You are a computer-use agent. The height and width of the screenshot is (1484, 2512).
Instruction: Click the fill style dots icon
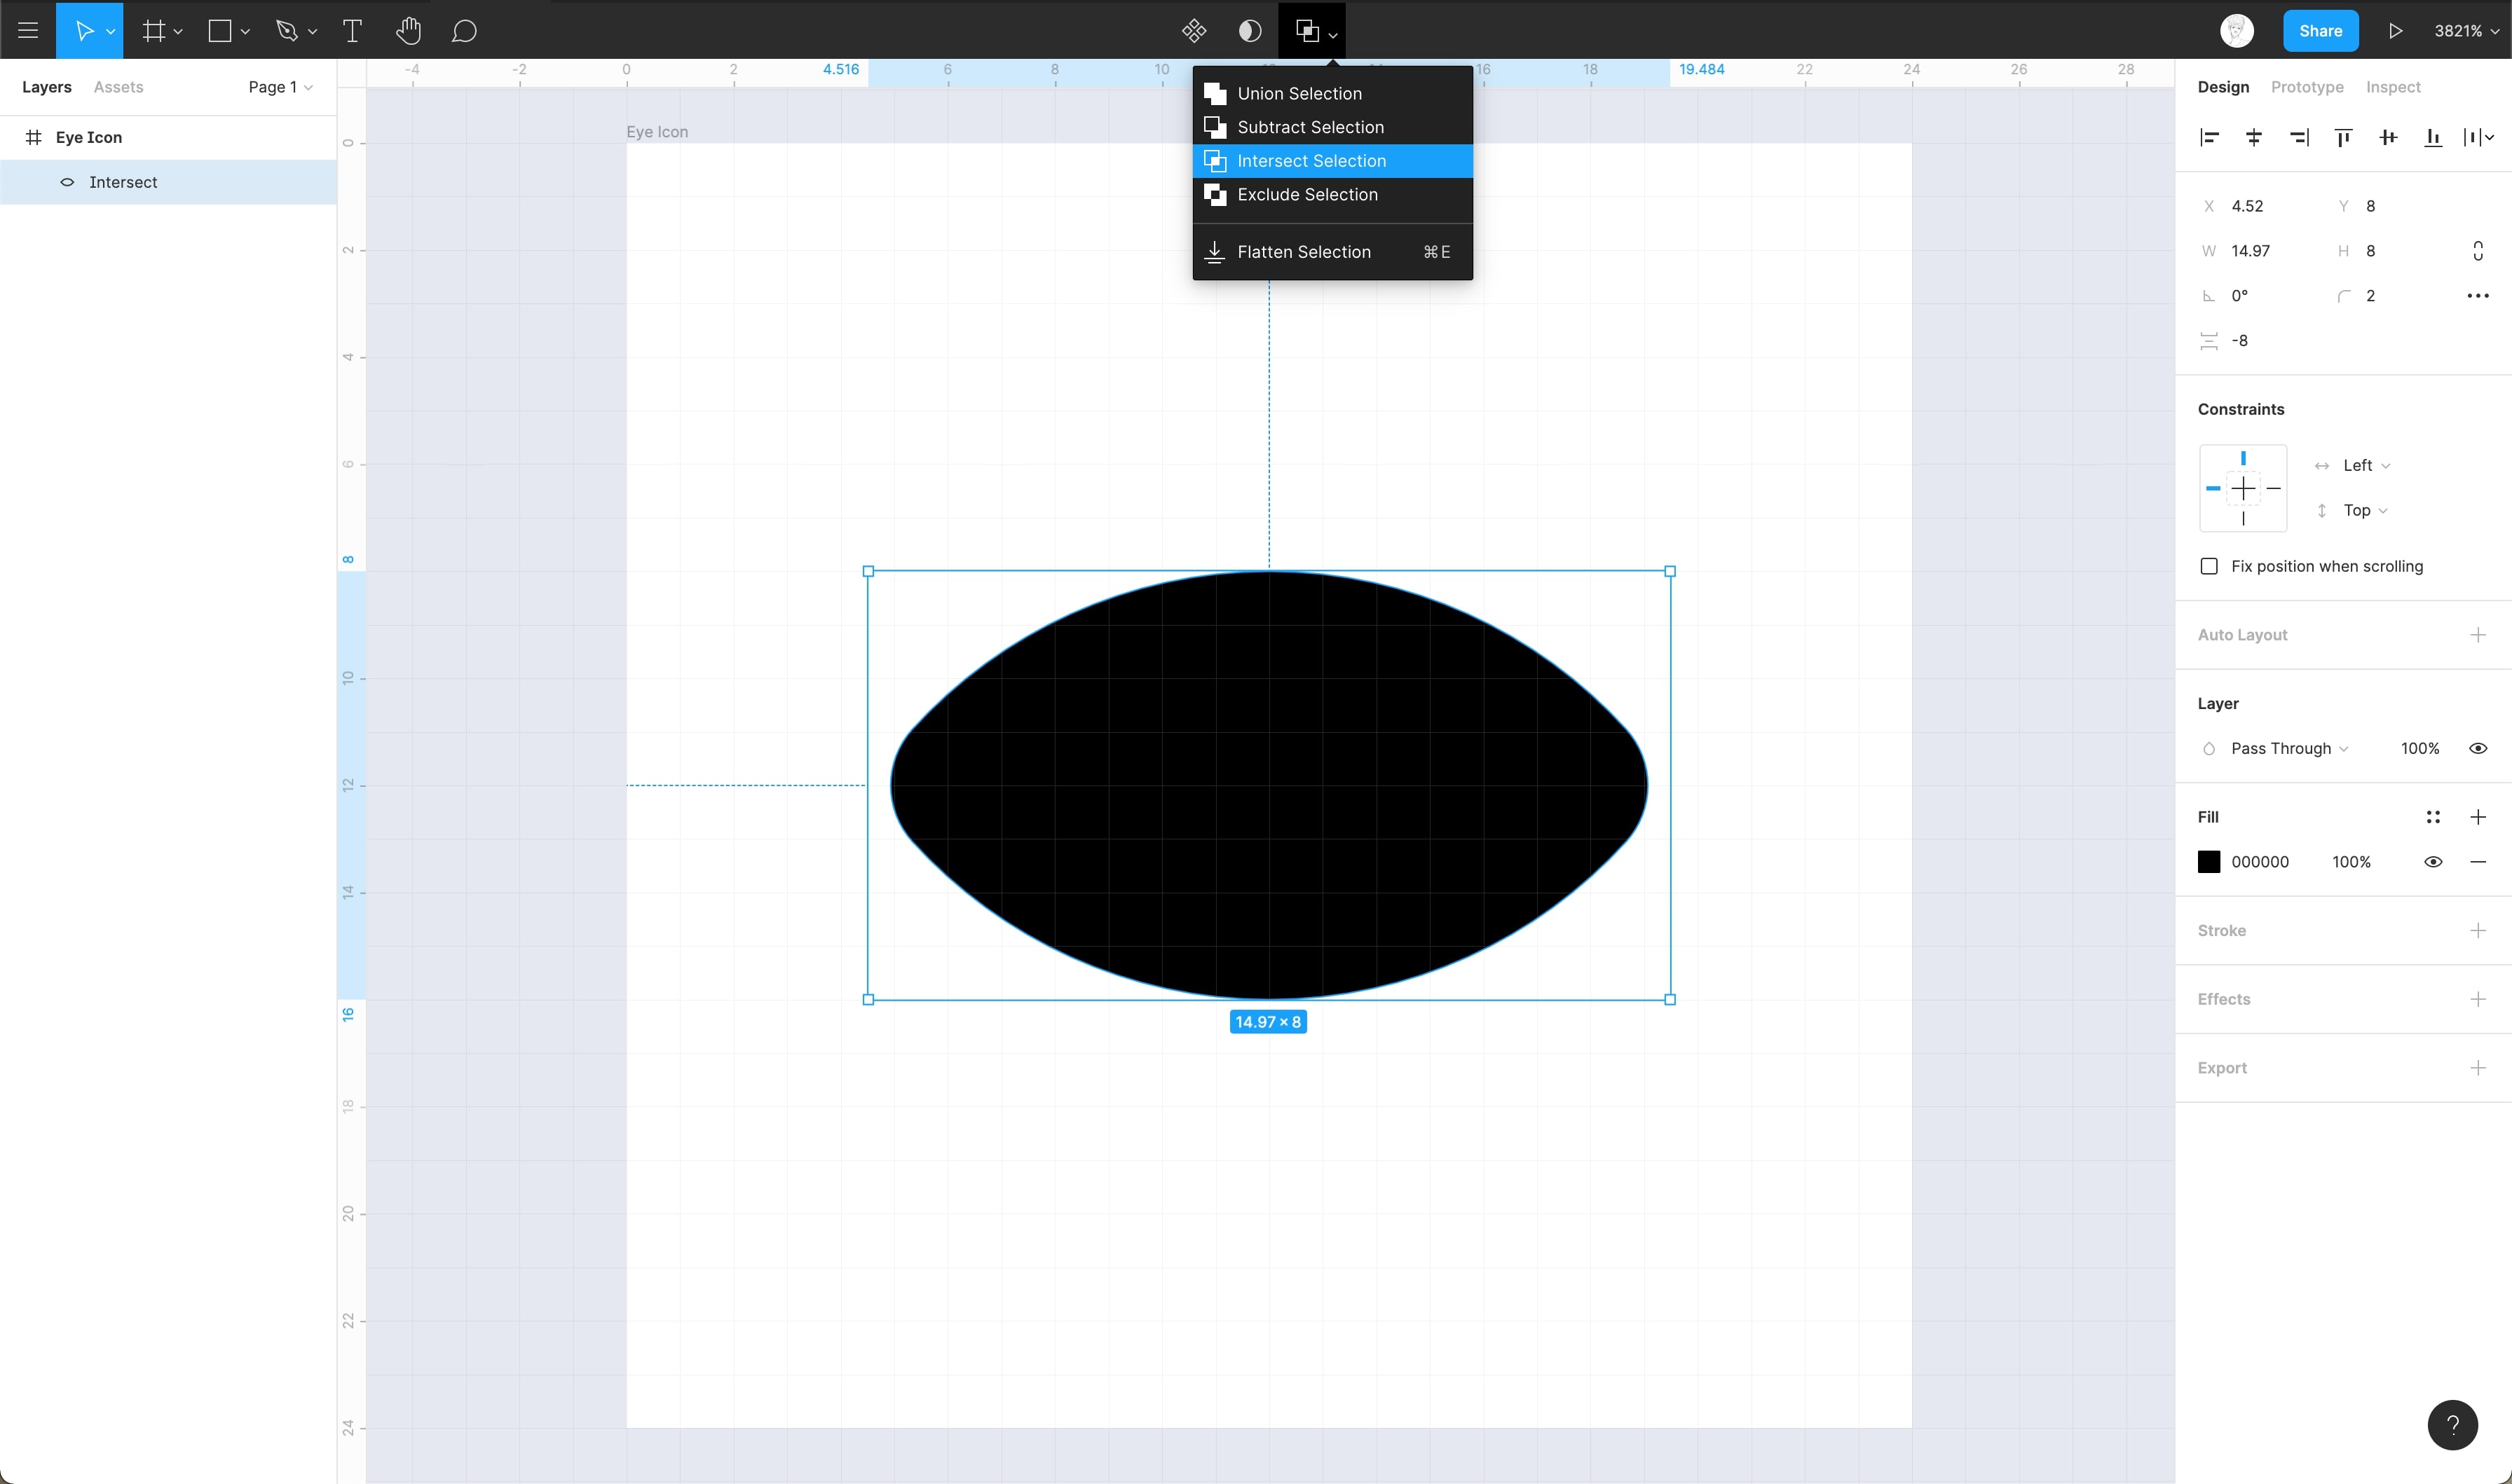tap(2433, 817)
